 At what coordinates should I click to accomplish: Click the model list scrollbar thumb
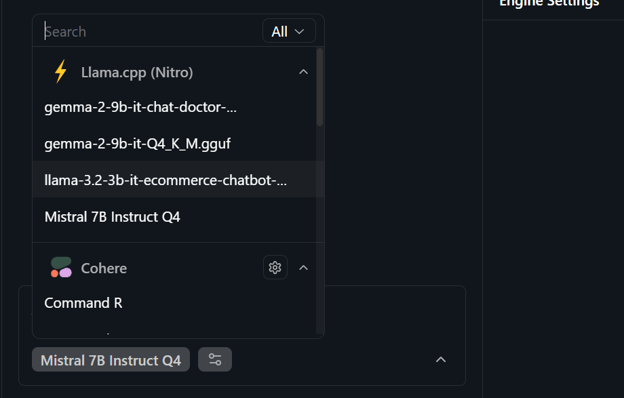click(x=320, y=88)
